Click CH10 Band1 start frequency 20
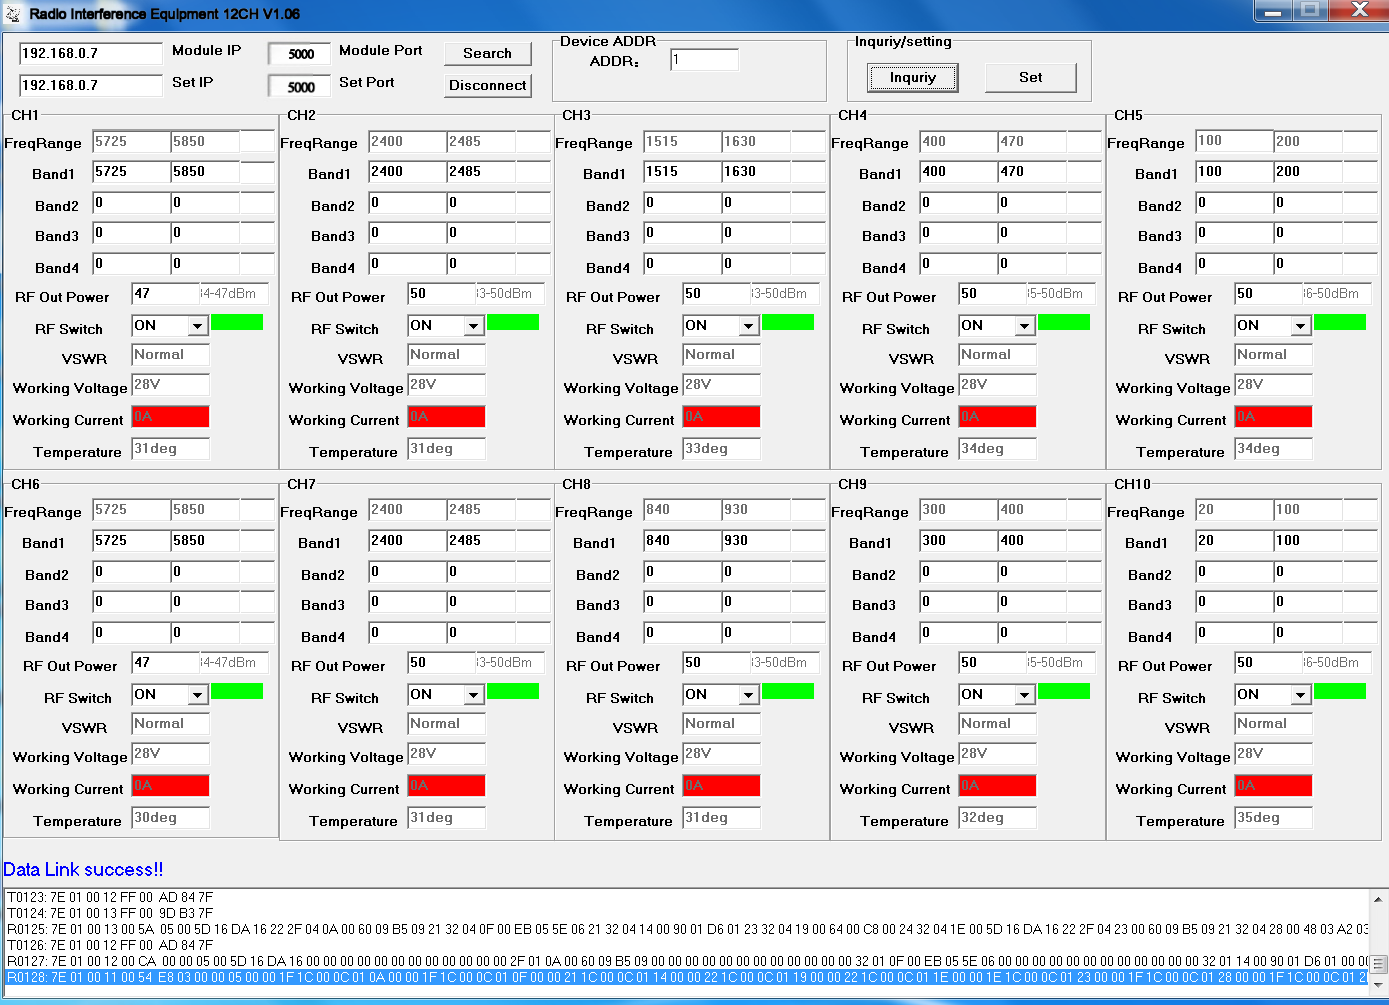 1235,541
